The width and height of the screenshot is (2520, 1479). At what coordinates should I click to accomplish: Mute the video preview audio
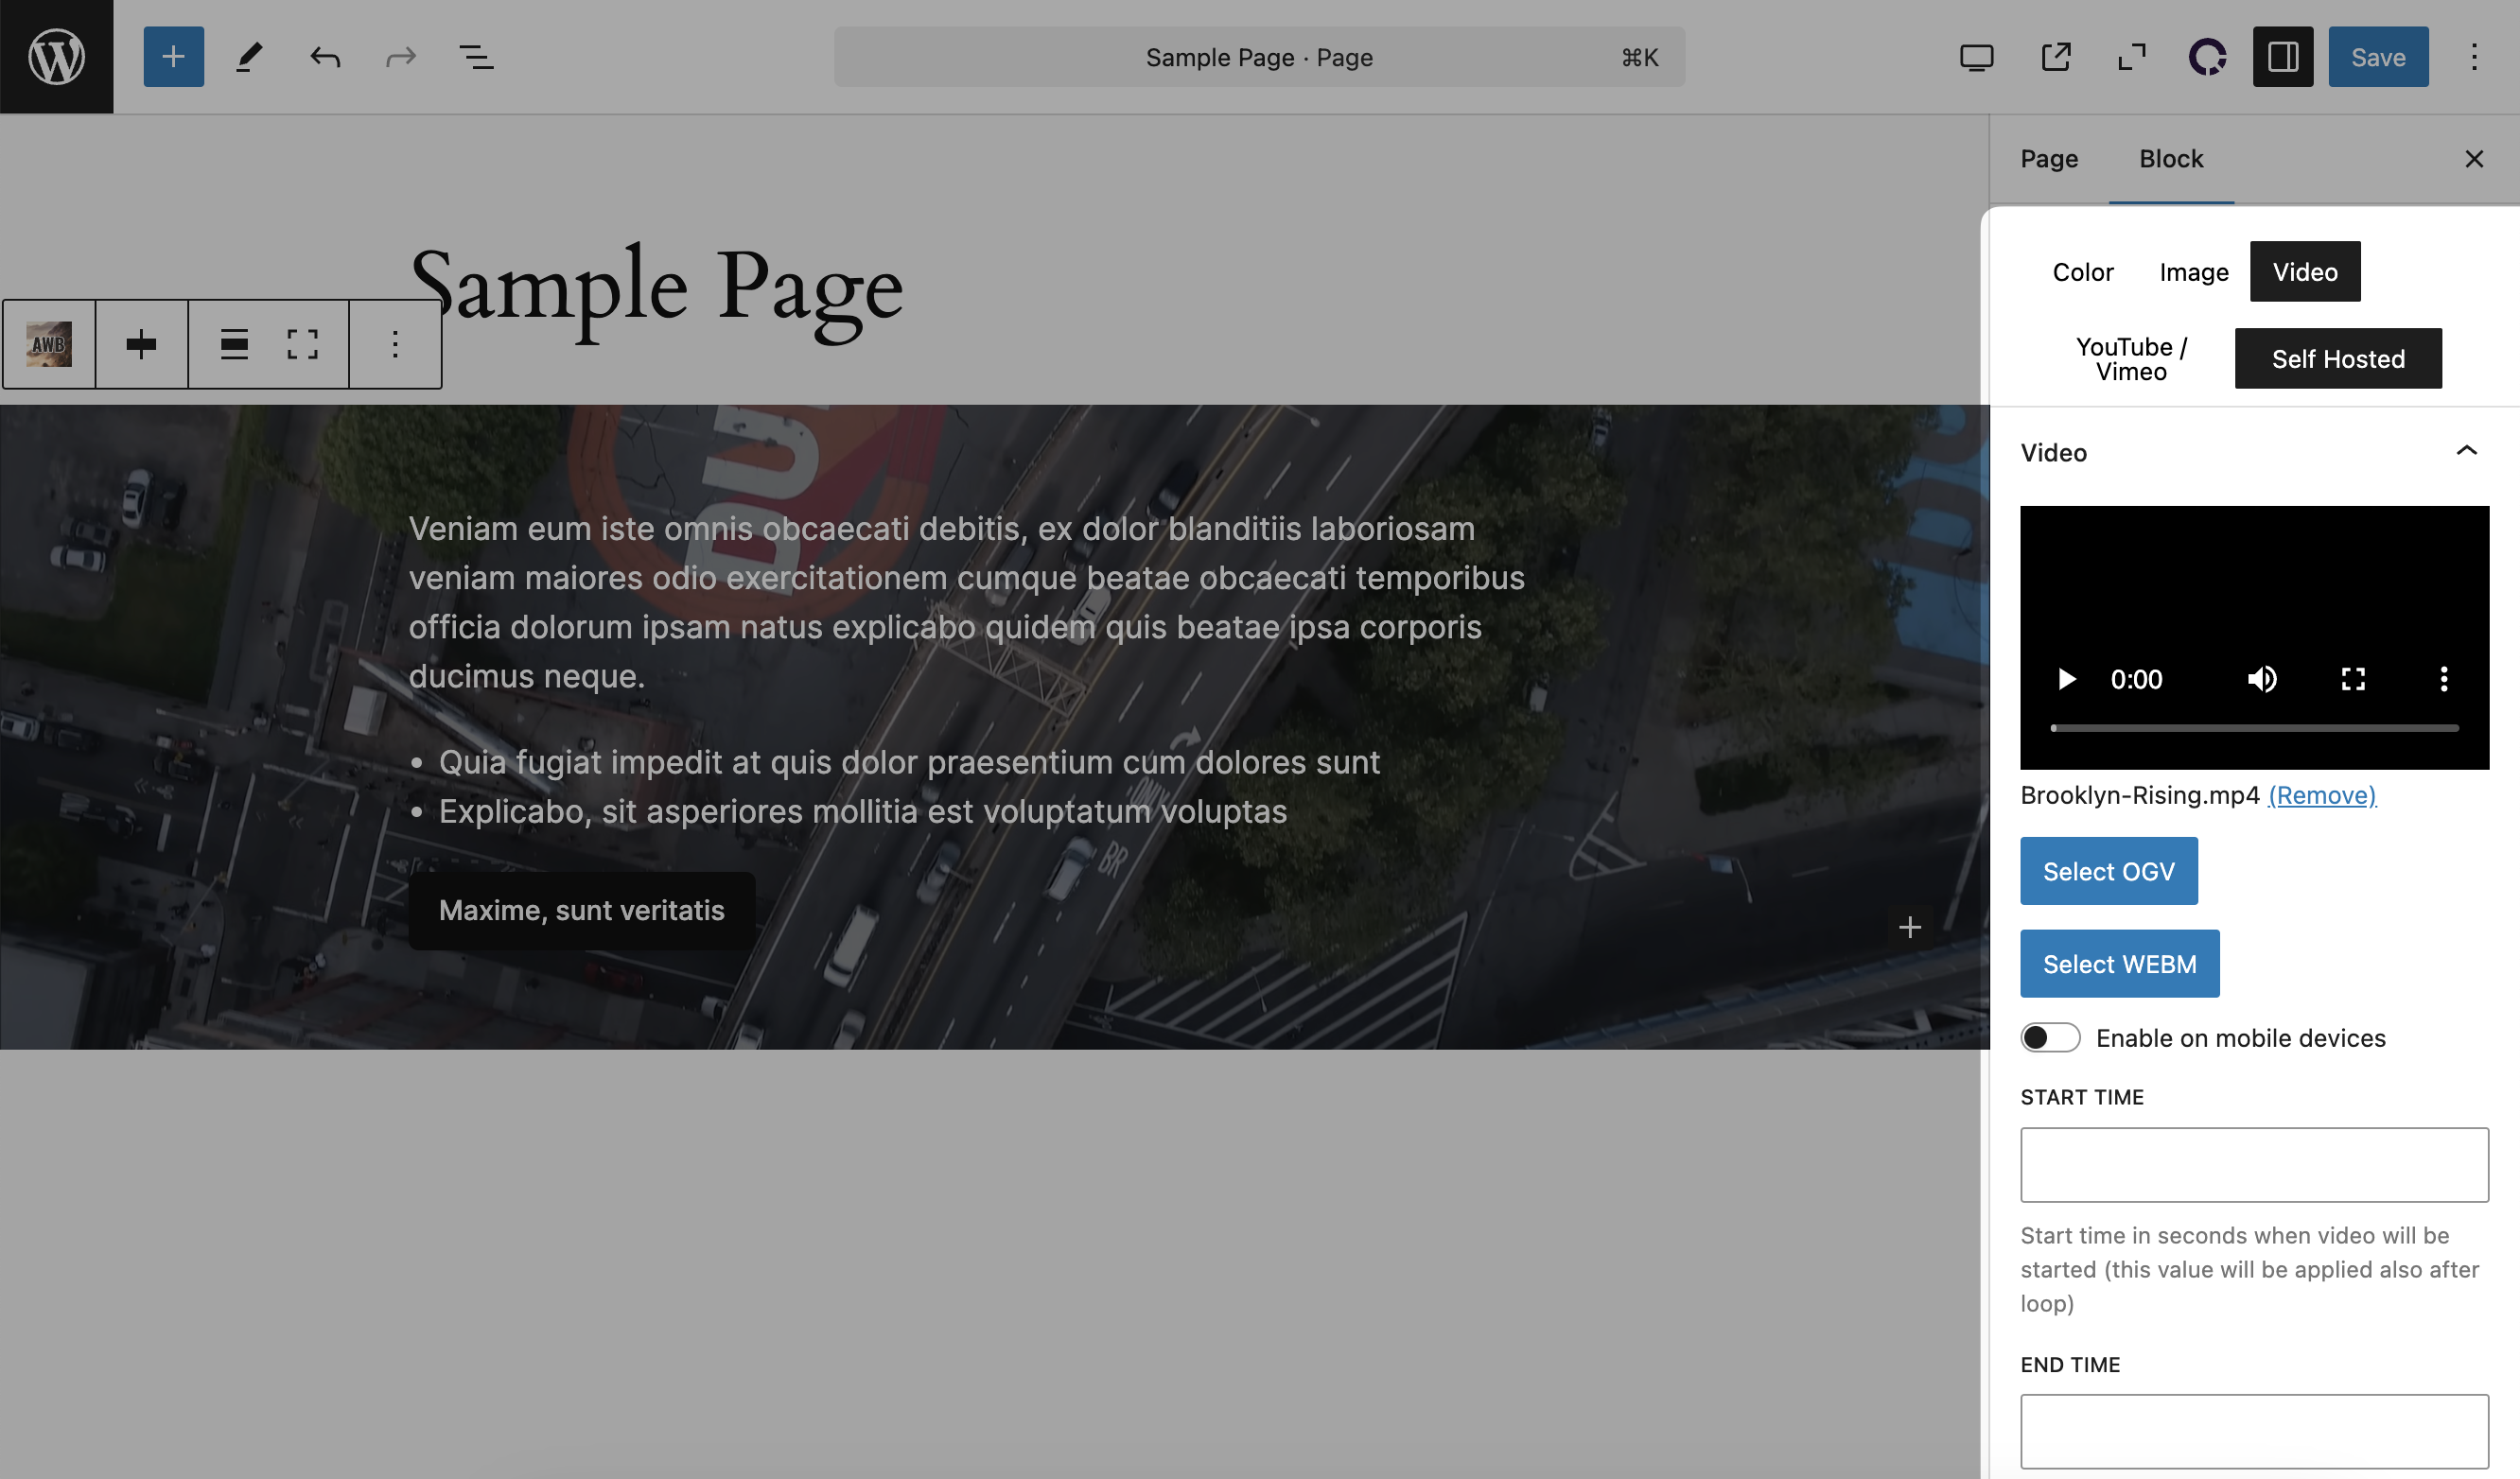2261,679
